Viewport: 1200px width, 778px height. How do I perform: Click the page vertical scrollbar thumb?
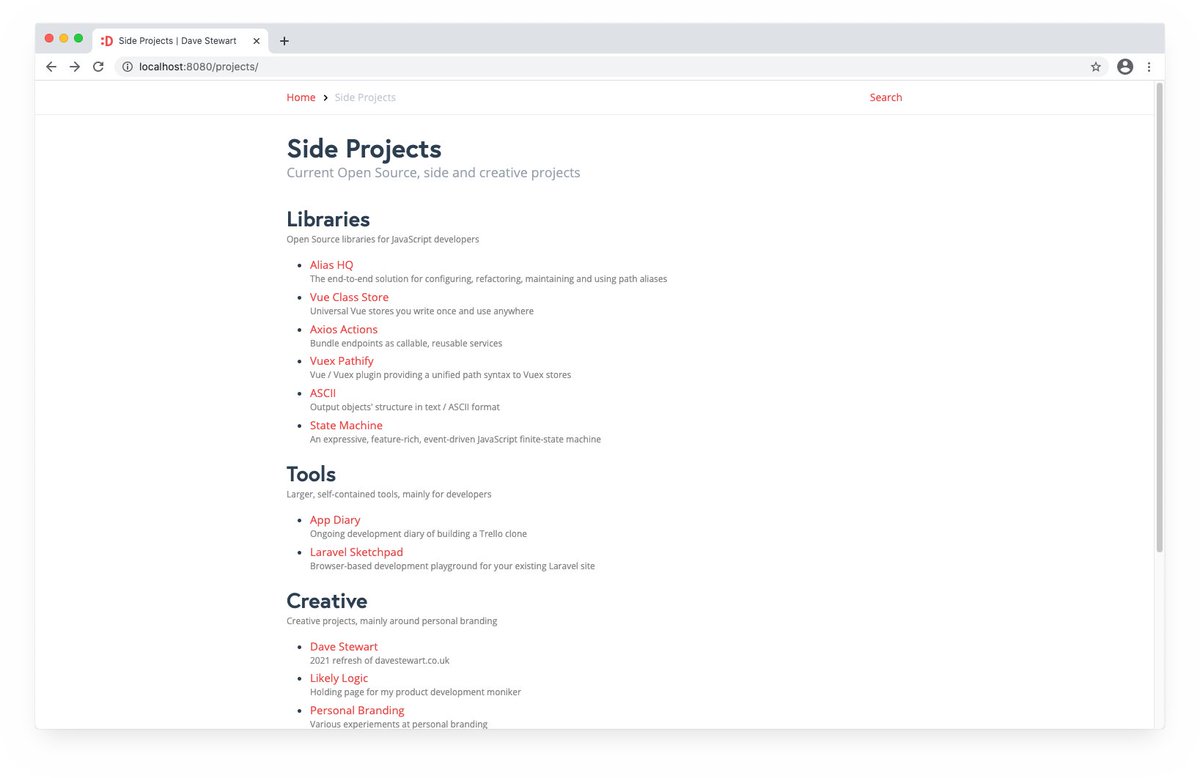pyautogui.click(x=1159, y=317)
